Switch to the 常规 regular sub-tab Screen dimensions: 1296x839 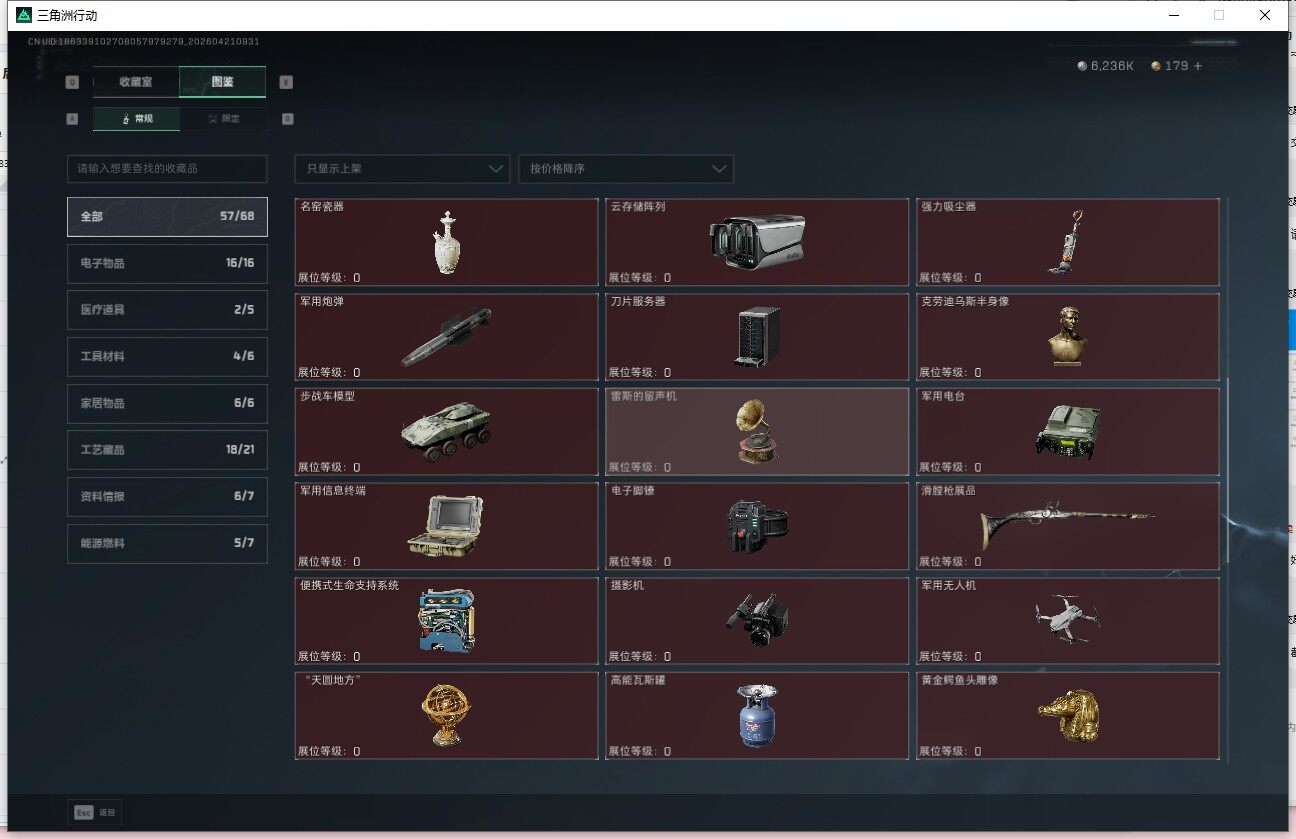[137, 119]
